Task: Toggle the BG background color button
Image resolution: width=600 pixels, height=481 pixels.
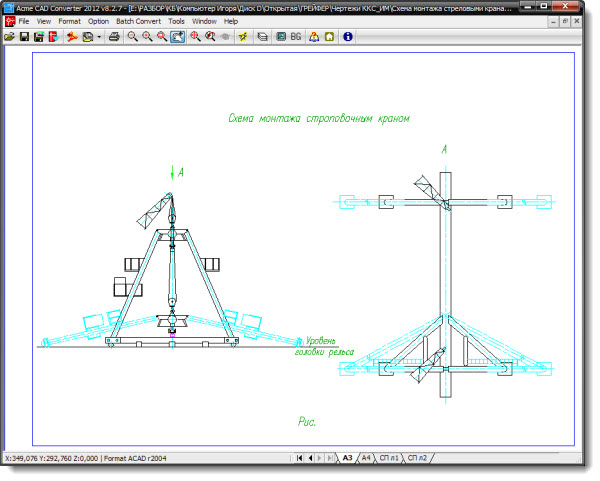Action: (296, 36)
